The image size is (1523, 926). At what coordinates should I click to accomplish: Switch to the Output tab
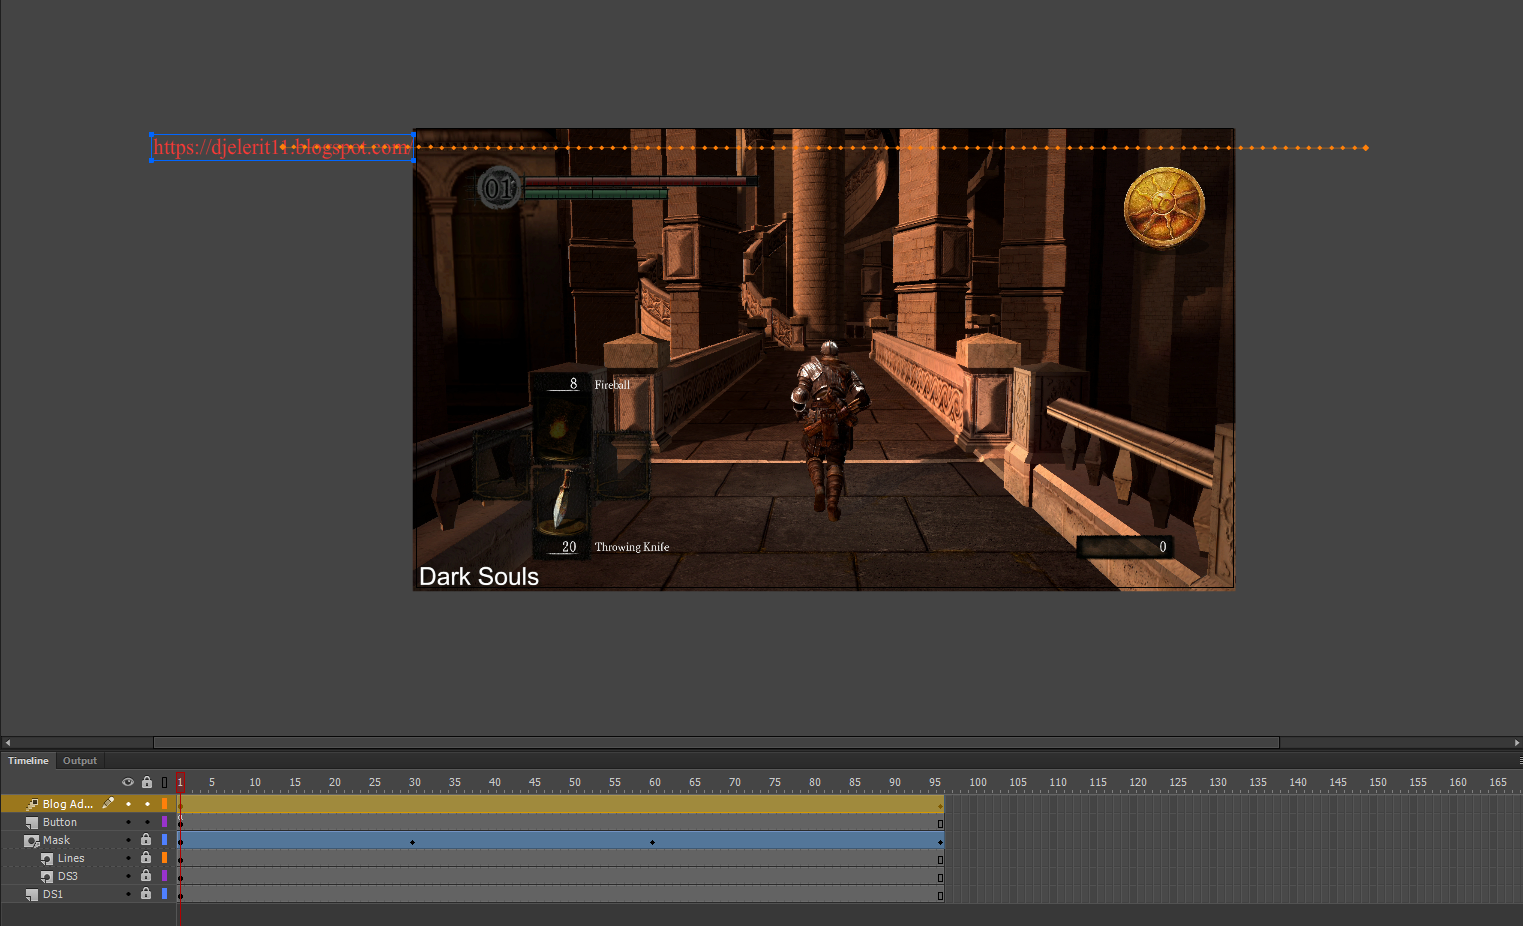pyautogui.click(x=80, y=761)
